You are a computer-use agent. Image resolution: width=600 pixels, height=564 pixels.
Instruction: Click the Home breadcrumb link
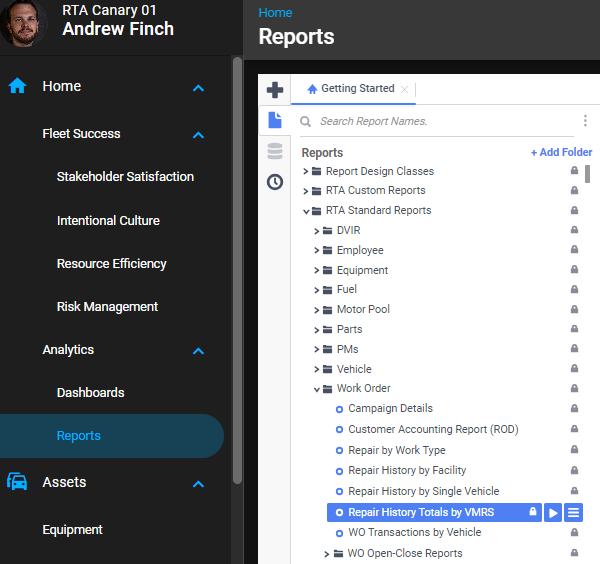275,13
